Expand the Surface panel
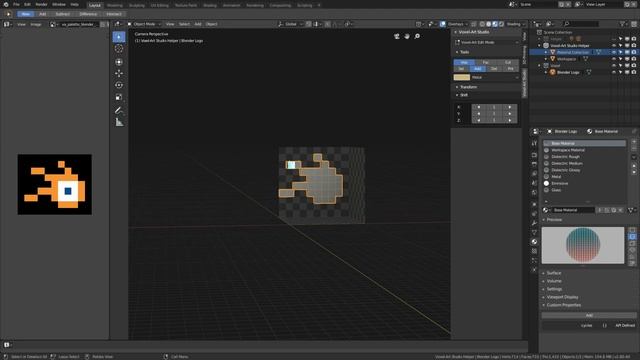Viewport: 640px width, 360px height. tap(553, 273)
